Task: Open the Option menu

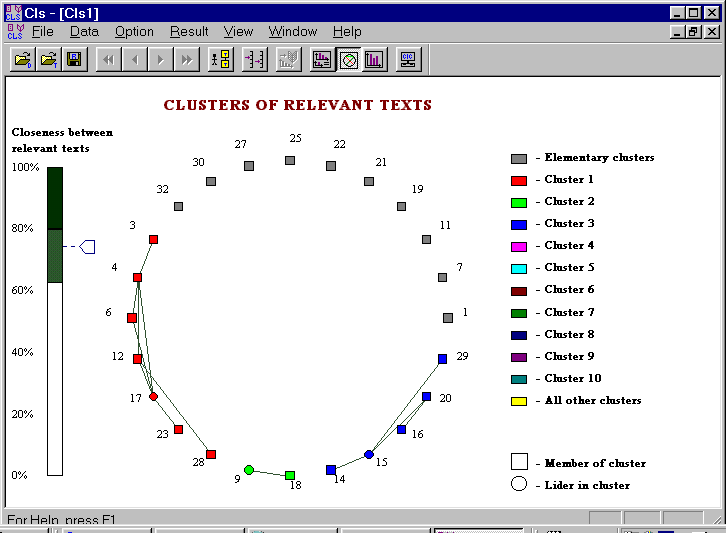Action: tap(134, 31)
